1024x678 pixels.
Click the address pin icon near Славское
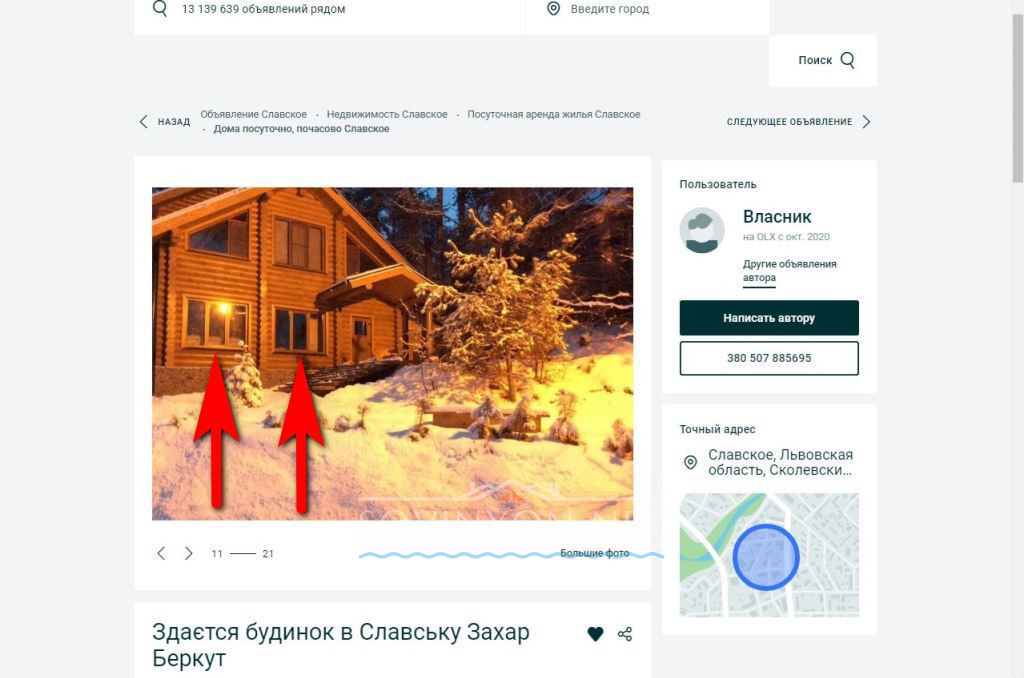click(x=690, y=462)
